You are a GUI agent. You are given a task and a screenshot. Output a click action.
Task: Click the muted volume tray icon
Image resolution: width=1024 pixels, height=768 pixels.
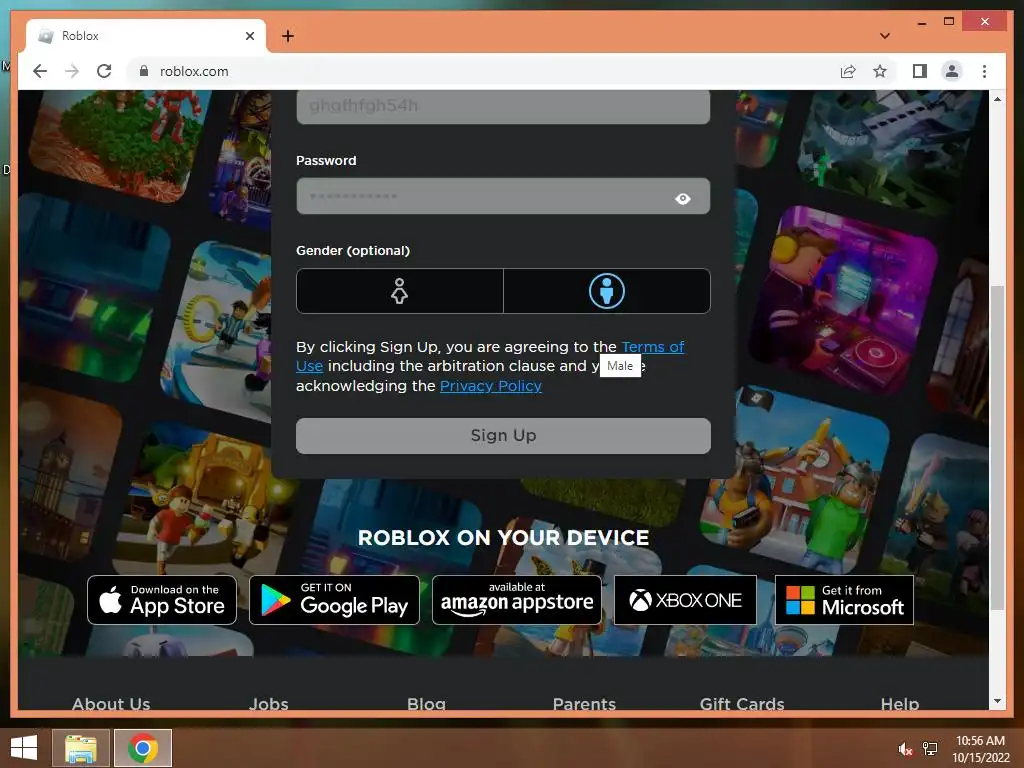coord(905,749)
